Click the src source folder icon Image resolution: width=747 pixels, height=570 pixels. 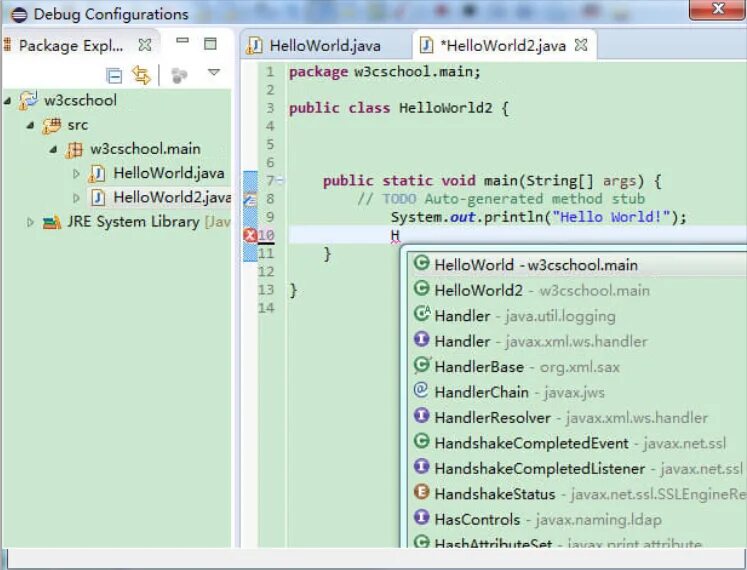pos(51,125)
